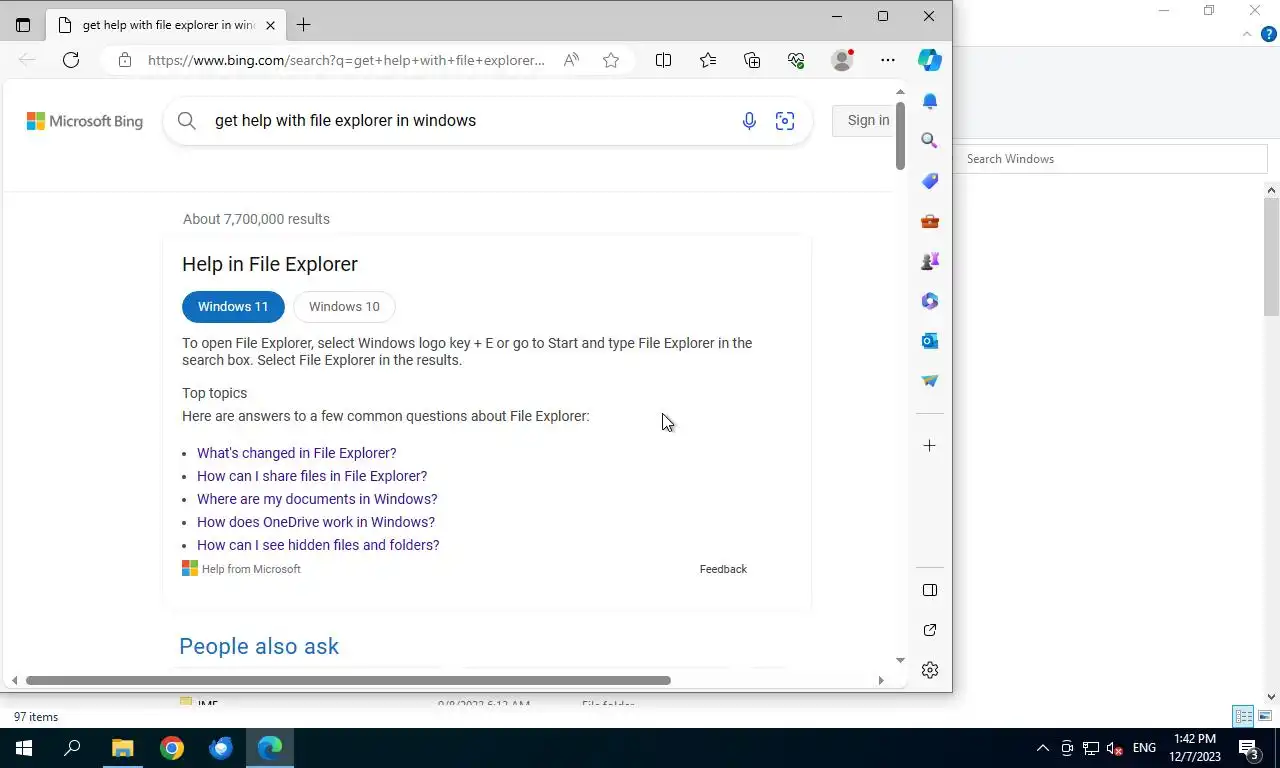Open "What's changed in File Explorer?"

[x=297, y=453]
